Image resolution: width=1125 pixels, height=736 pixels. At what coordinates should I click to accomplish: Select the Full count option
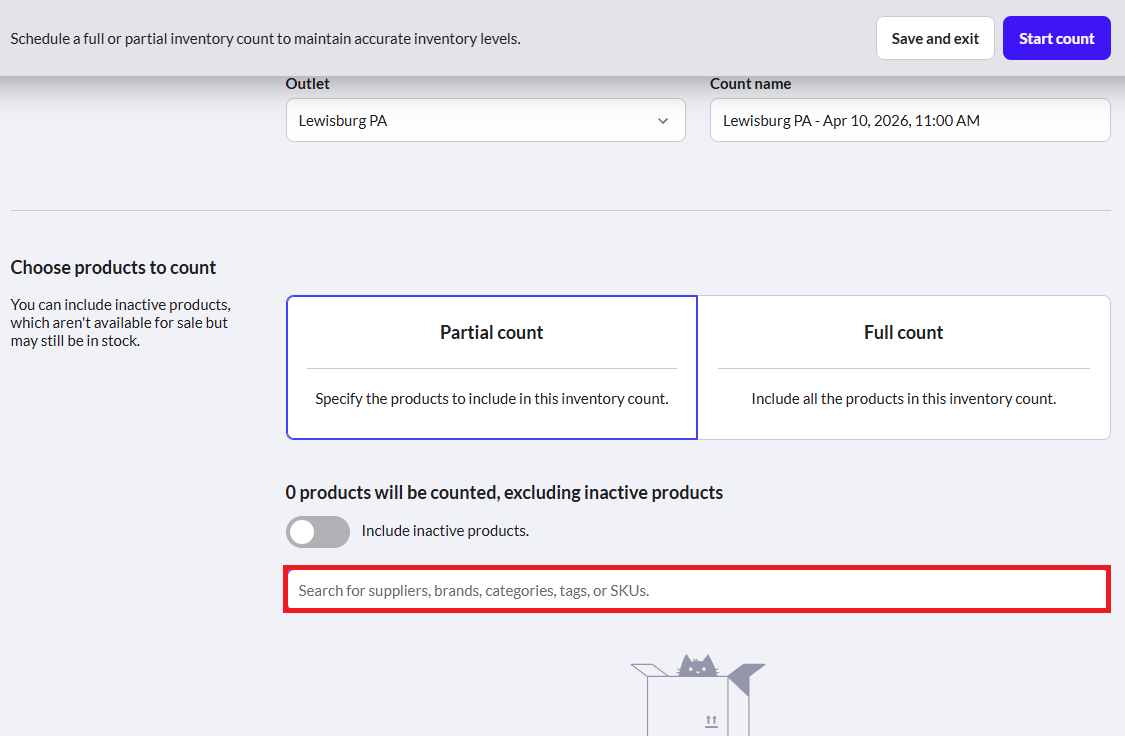pos(903,367)
